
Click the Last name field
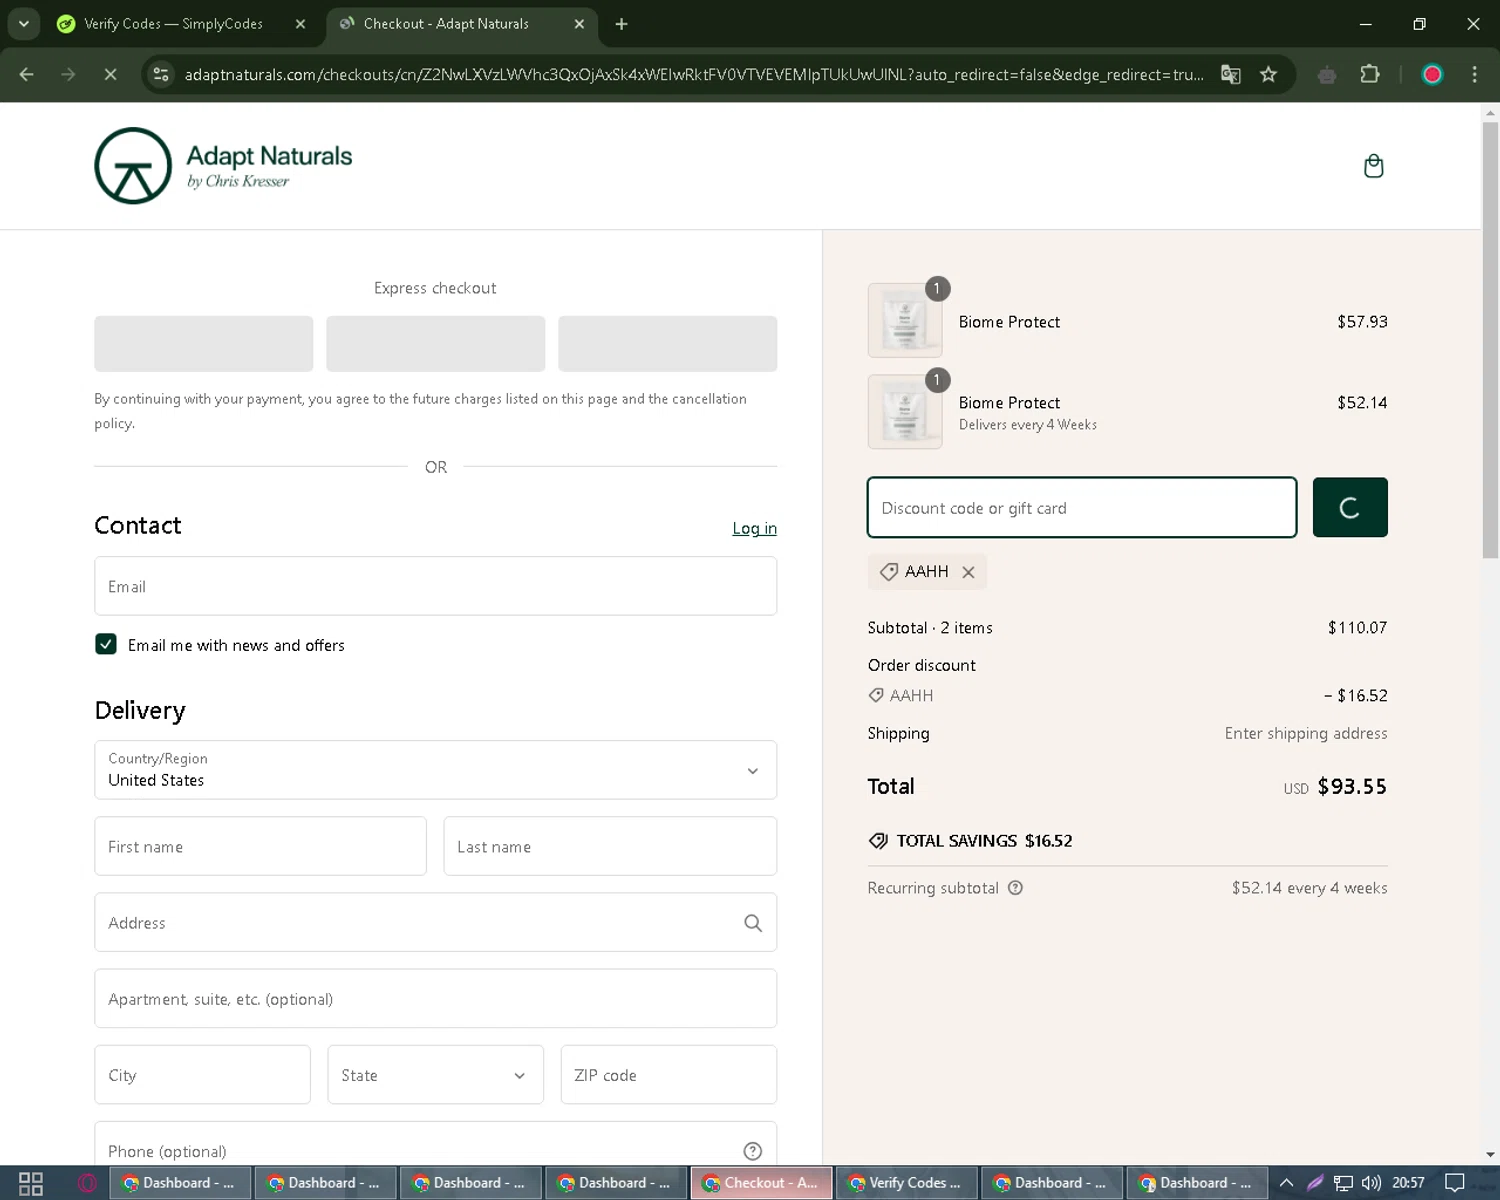(x=610, y=846)
